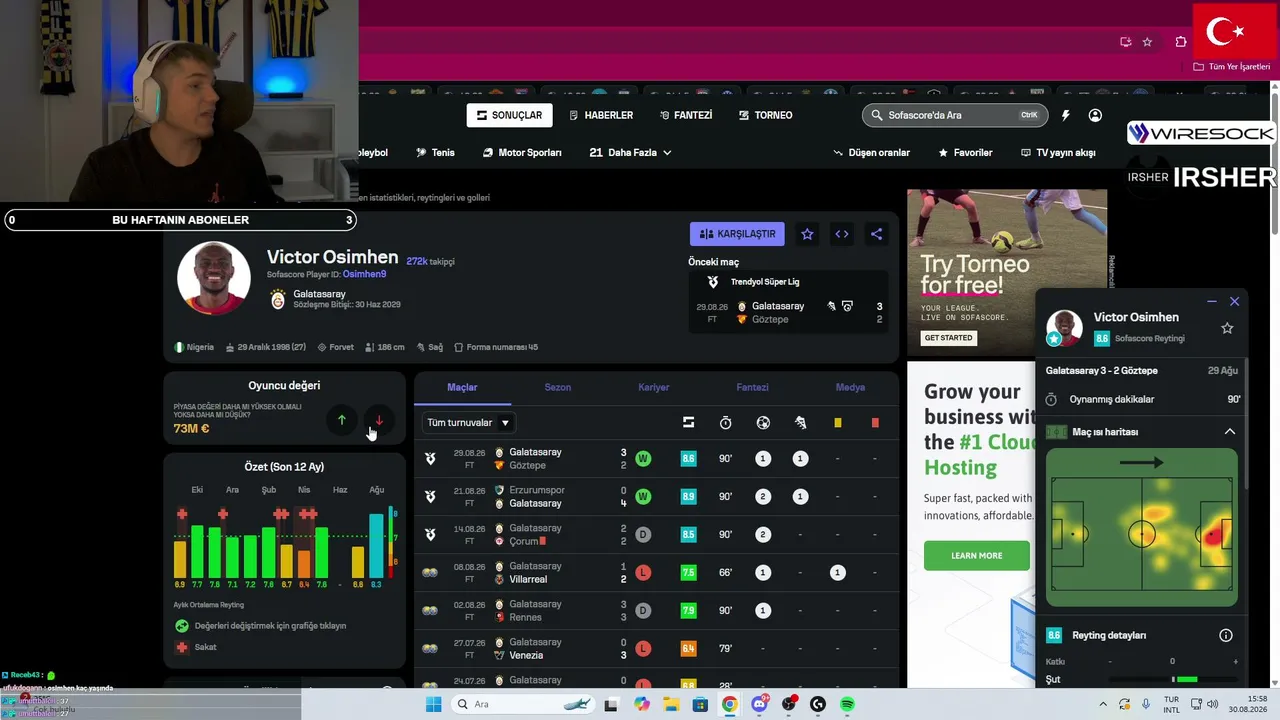This screenshot has width=1280, height=720.
Task: Click LEARN MORE on the hosting ad
Action: [977, 556]
